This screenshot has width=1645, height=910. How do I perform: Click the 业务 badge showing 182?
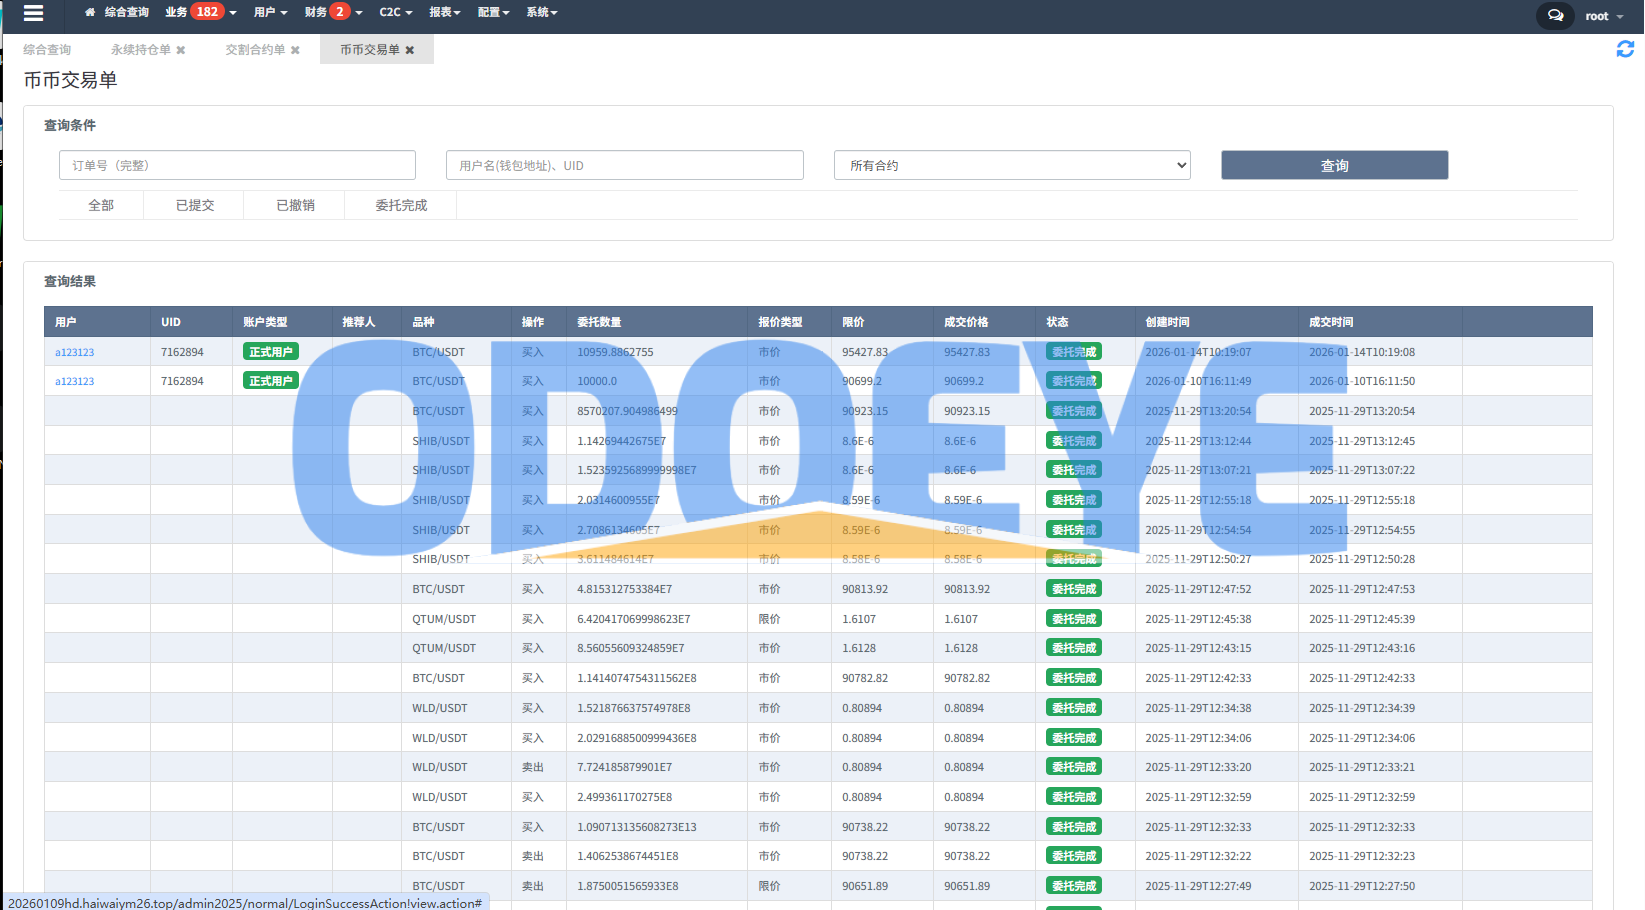(207, 12)
